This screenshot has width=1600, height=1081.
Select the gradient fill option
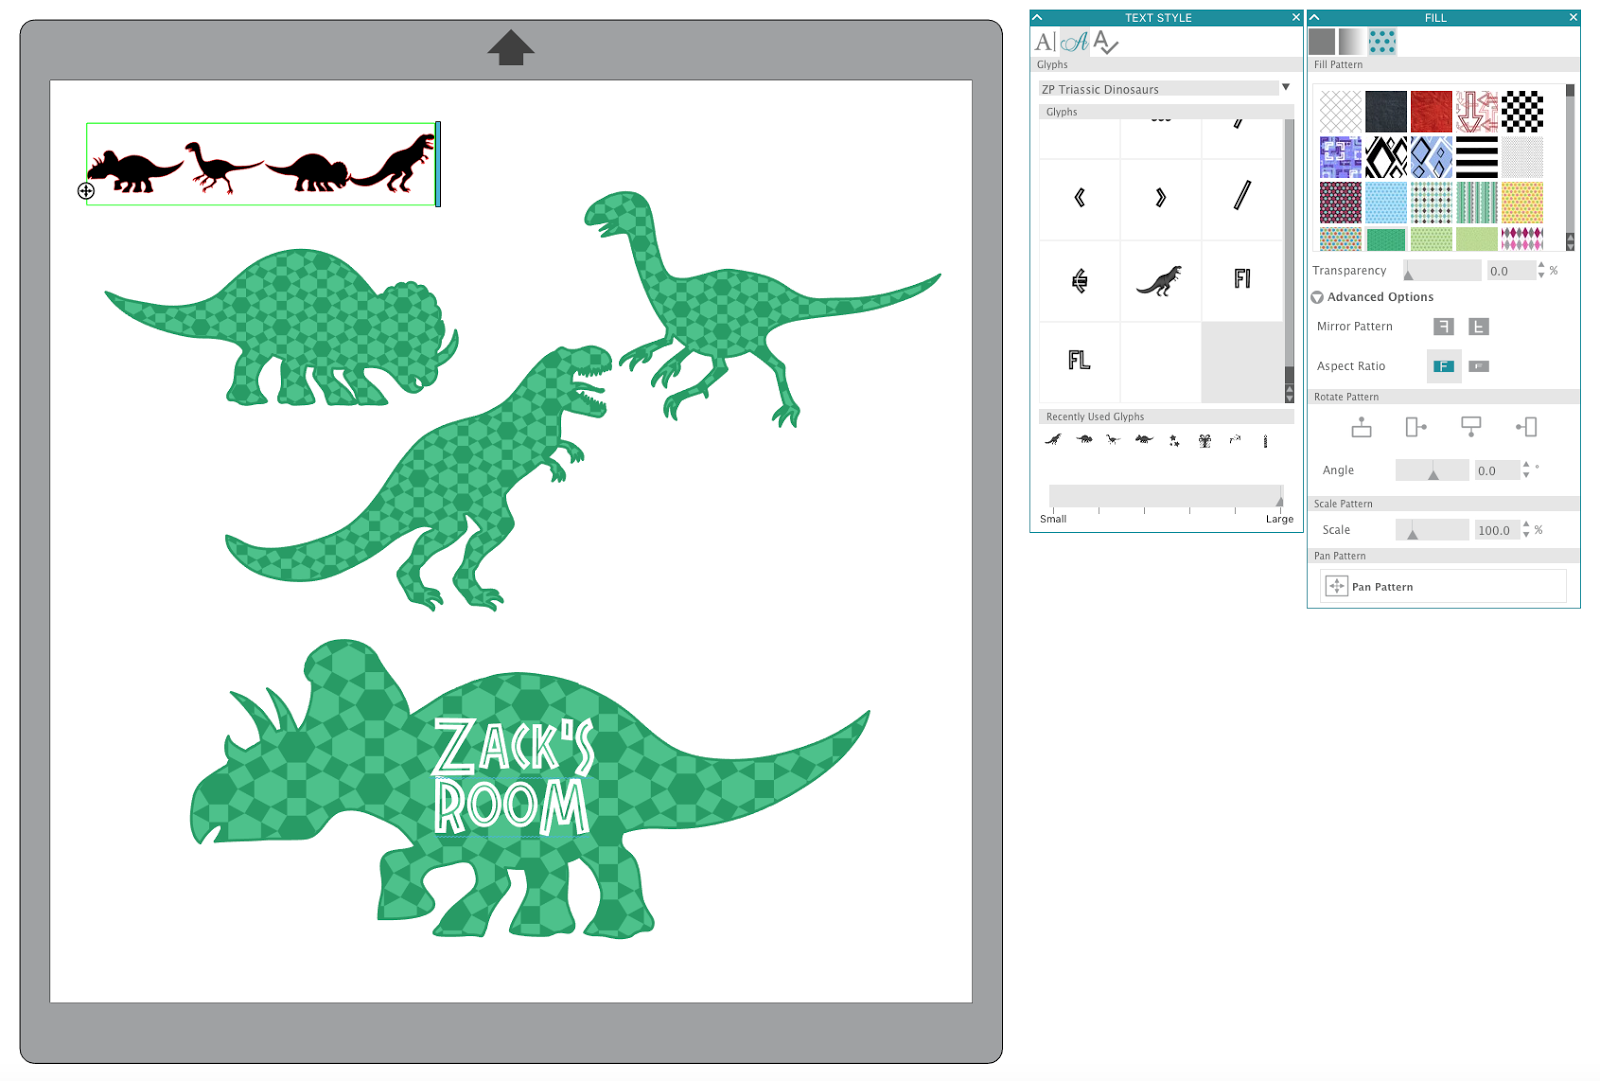[x=1351, y=41]
